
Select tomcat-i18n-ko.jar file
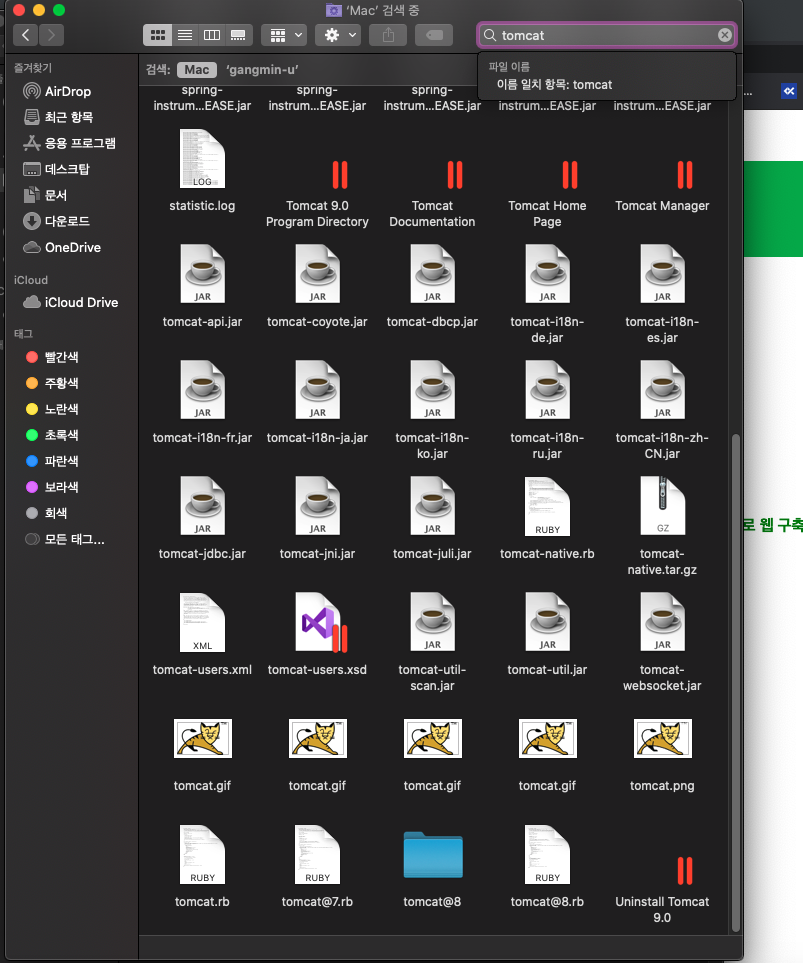tap(433, 390)
